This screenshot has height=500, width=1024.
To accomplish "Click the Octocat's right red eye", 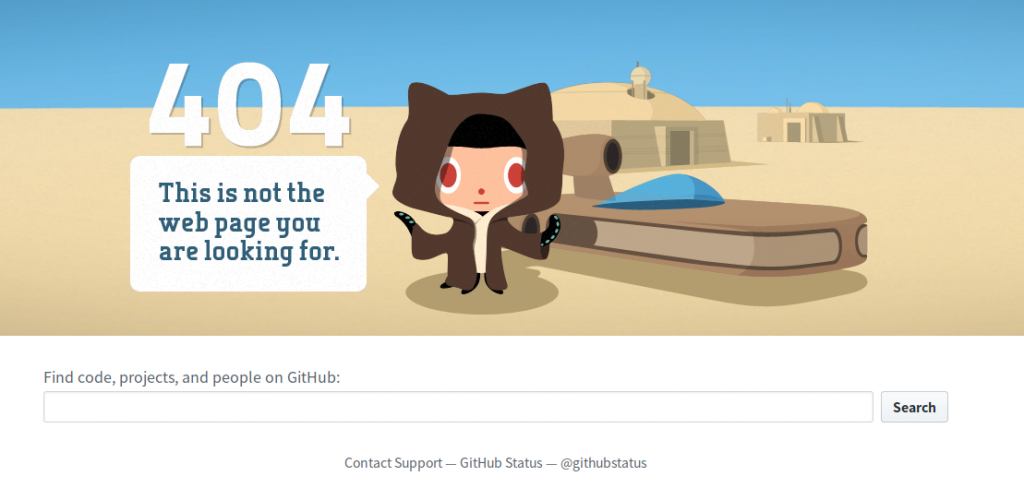I will pyautogui.click(x=516, y=175).
